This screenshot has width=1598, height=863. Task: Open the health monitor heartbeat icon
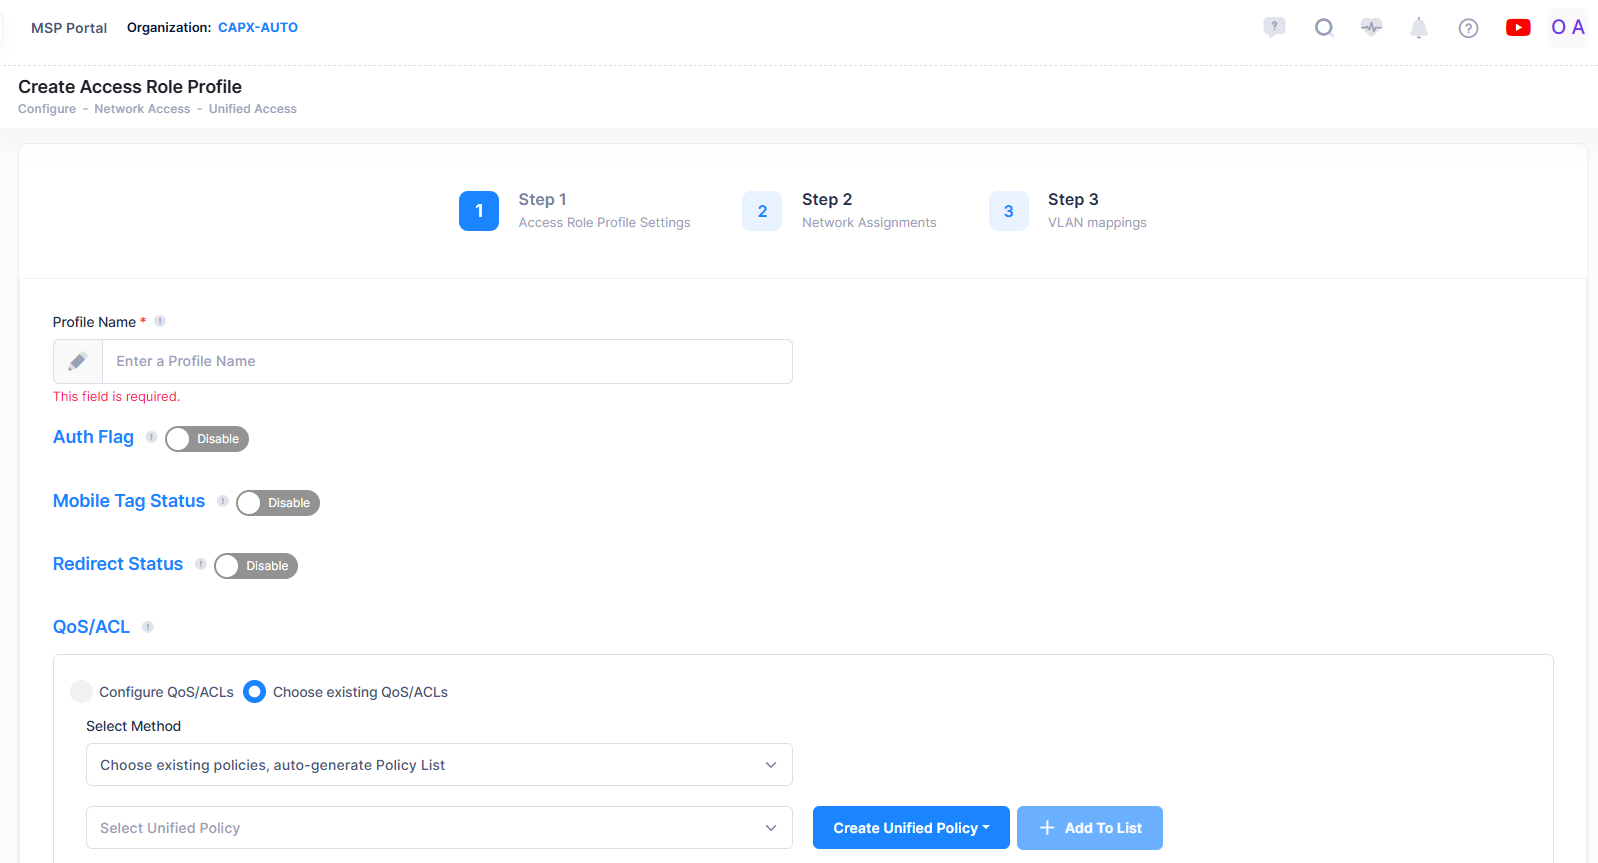[1371, 27]
